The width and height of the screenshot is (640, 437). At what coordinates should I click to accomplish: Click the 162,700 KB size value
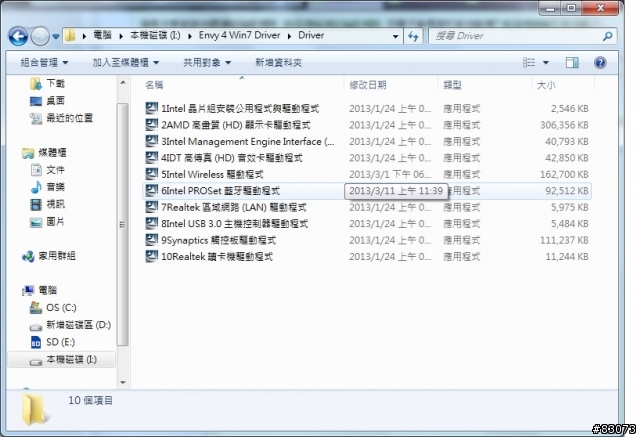[x=564, y=174]
